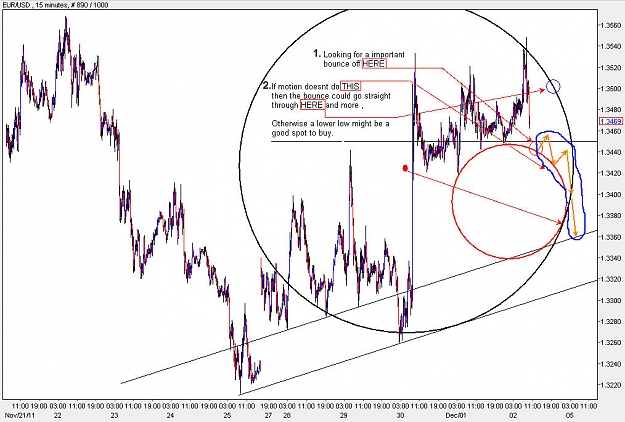
Task: Click the 1.3240 price axis label
Action: tap(612, 364)
